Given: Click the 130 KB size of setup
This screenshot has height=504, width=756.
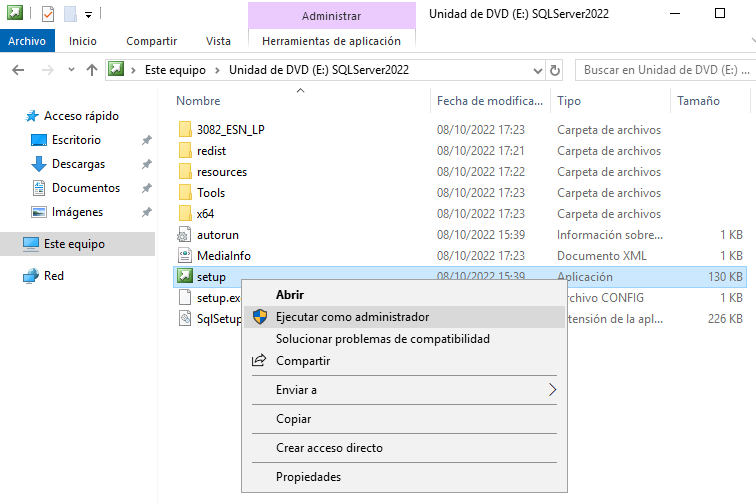Looking at the screenshot, I should point(725,277).
